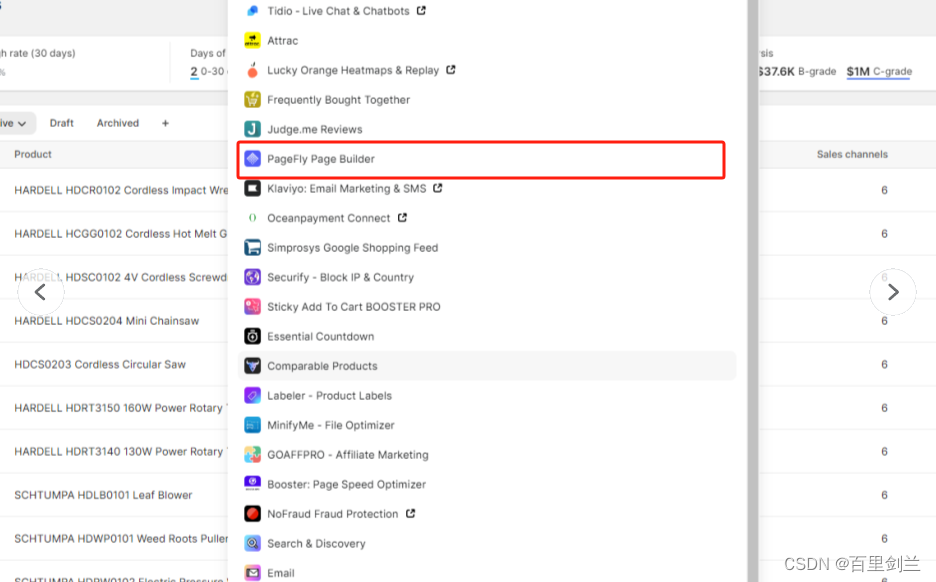Image resolution: width=936 pixels, height=582 pixels.
Task: Click the Labeler Product Labels icon
Action: pyautogui.click(x=253, y=395)
